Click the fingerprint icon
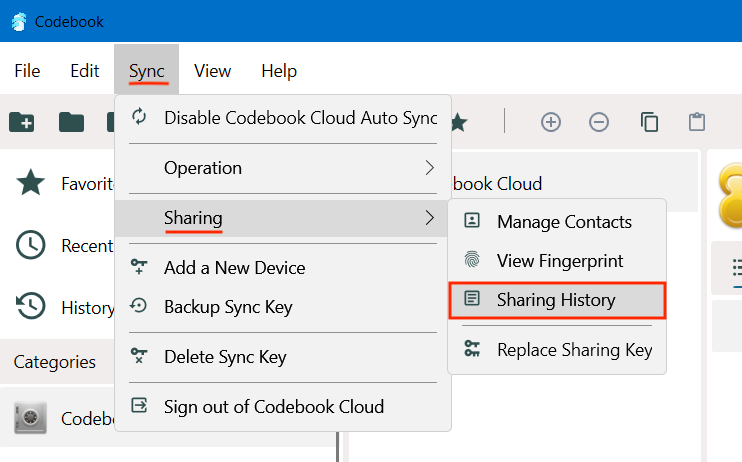Viewport: 742px width, 462px height. coord(472,259)
